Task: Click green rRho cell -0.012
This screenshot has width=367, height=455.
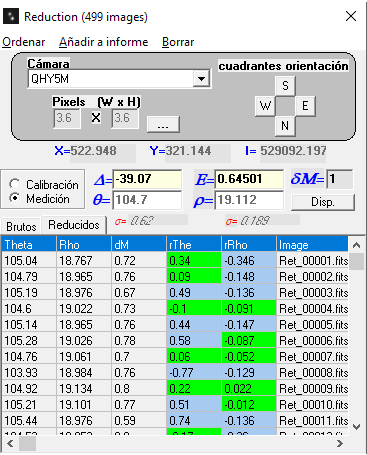Action: pos(249,405)
